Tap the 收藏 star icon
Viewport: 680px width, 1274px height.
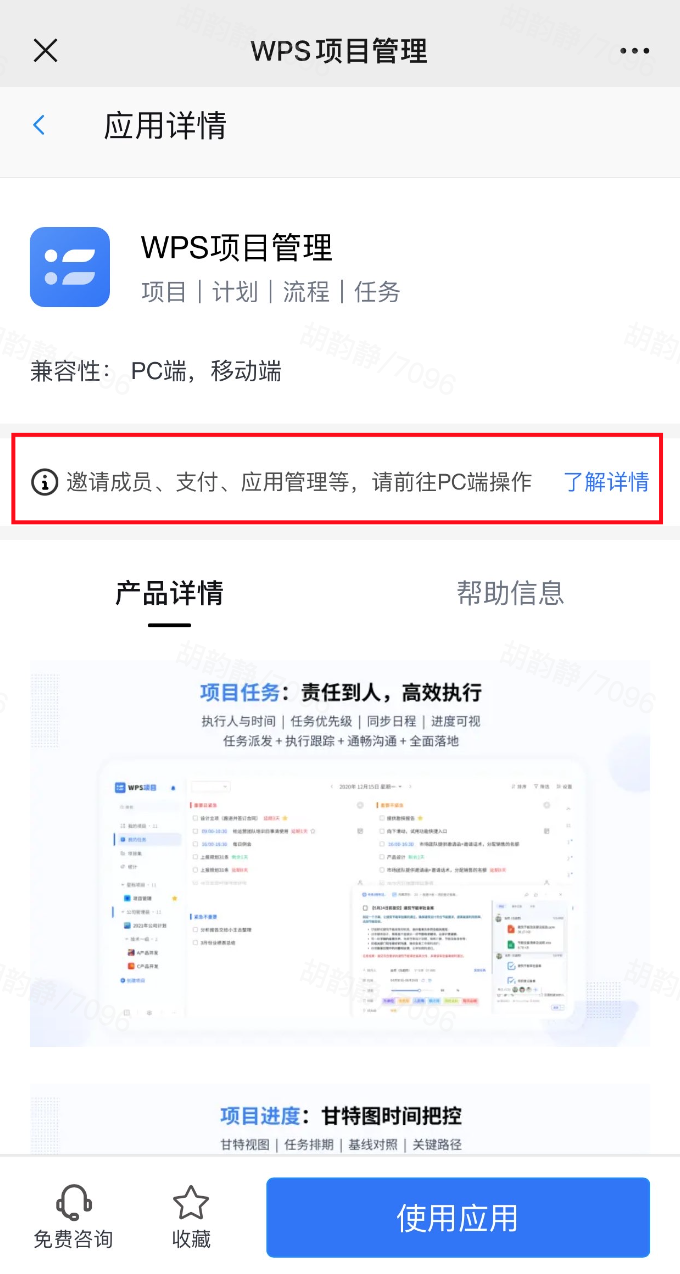pos(191,1202)
